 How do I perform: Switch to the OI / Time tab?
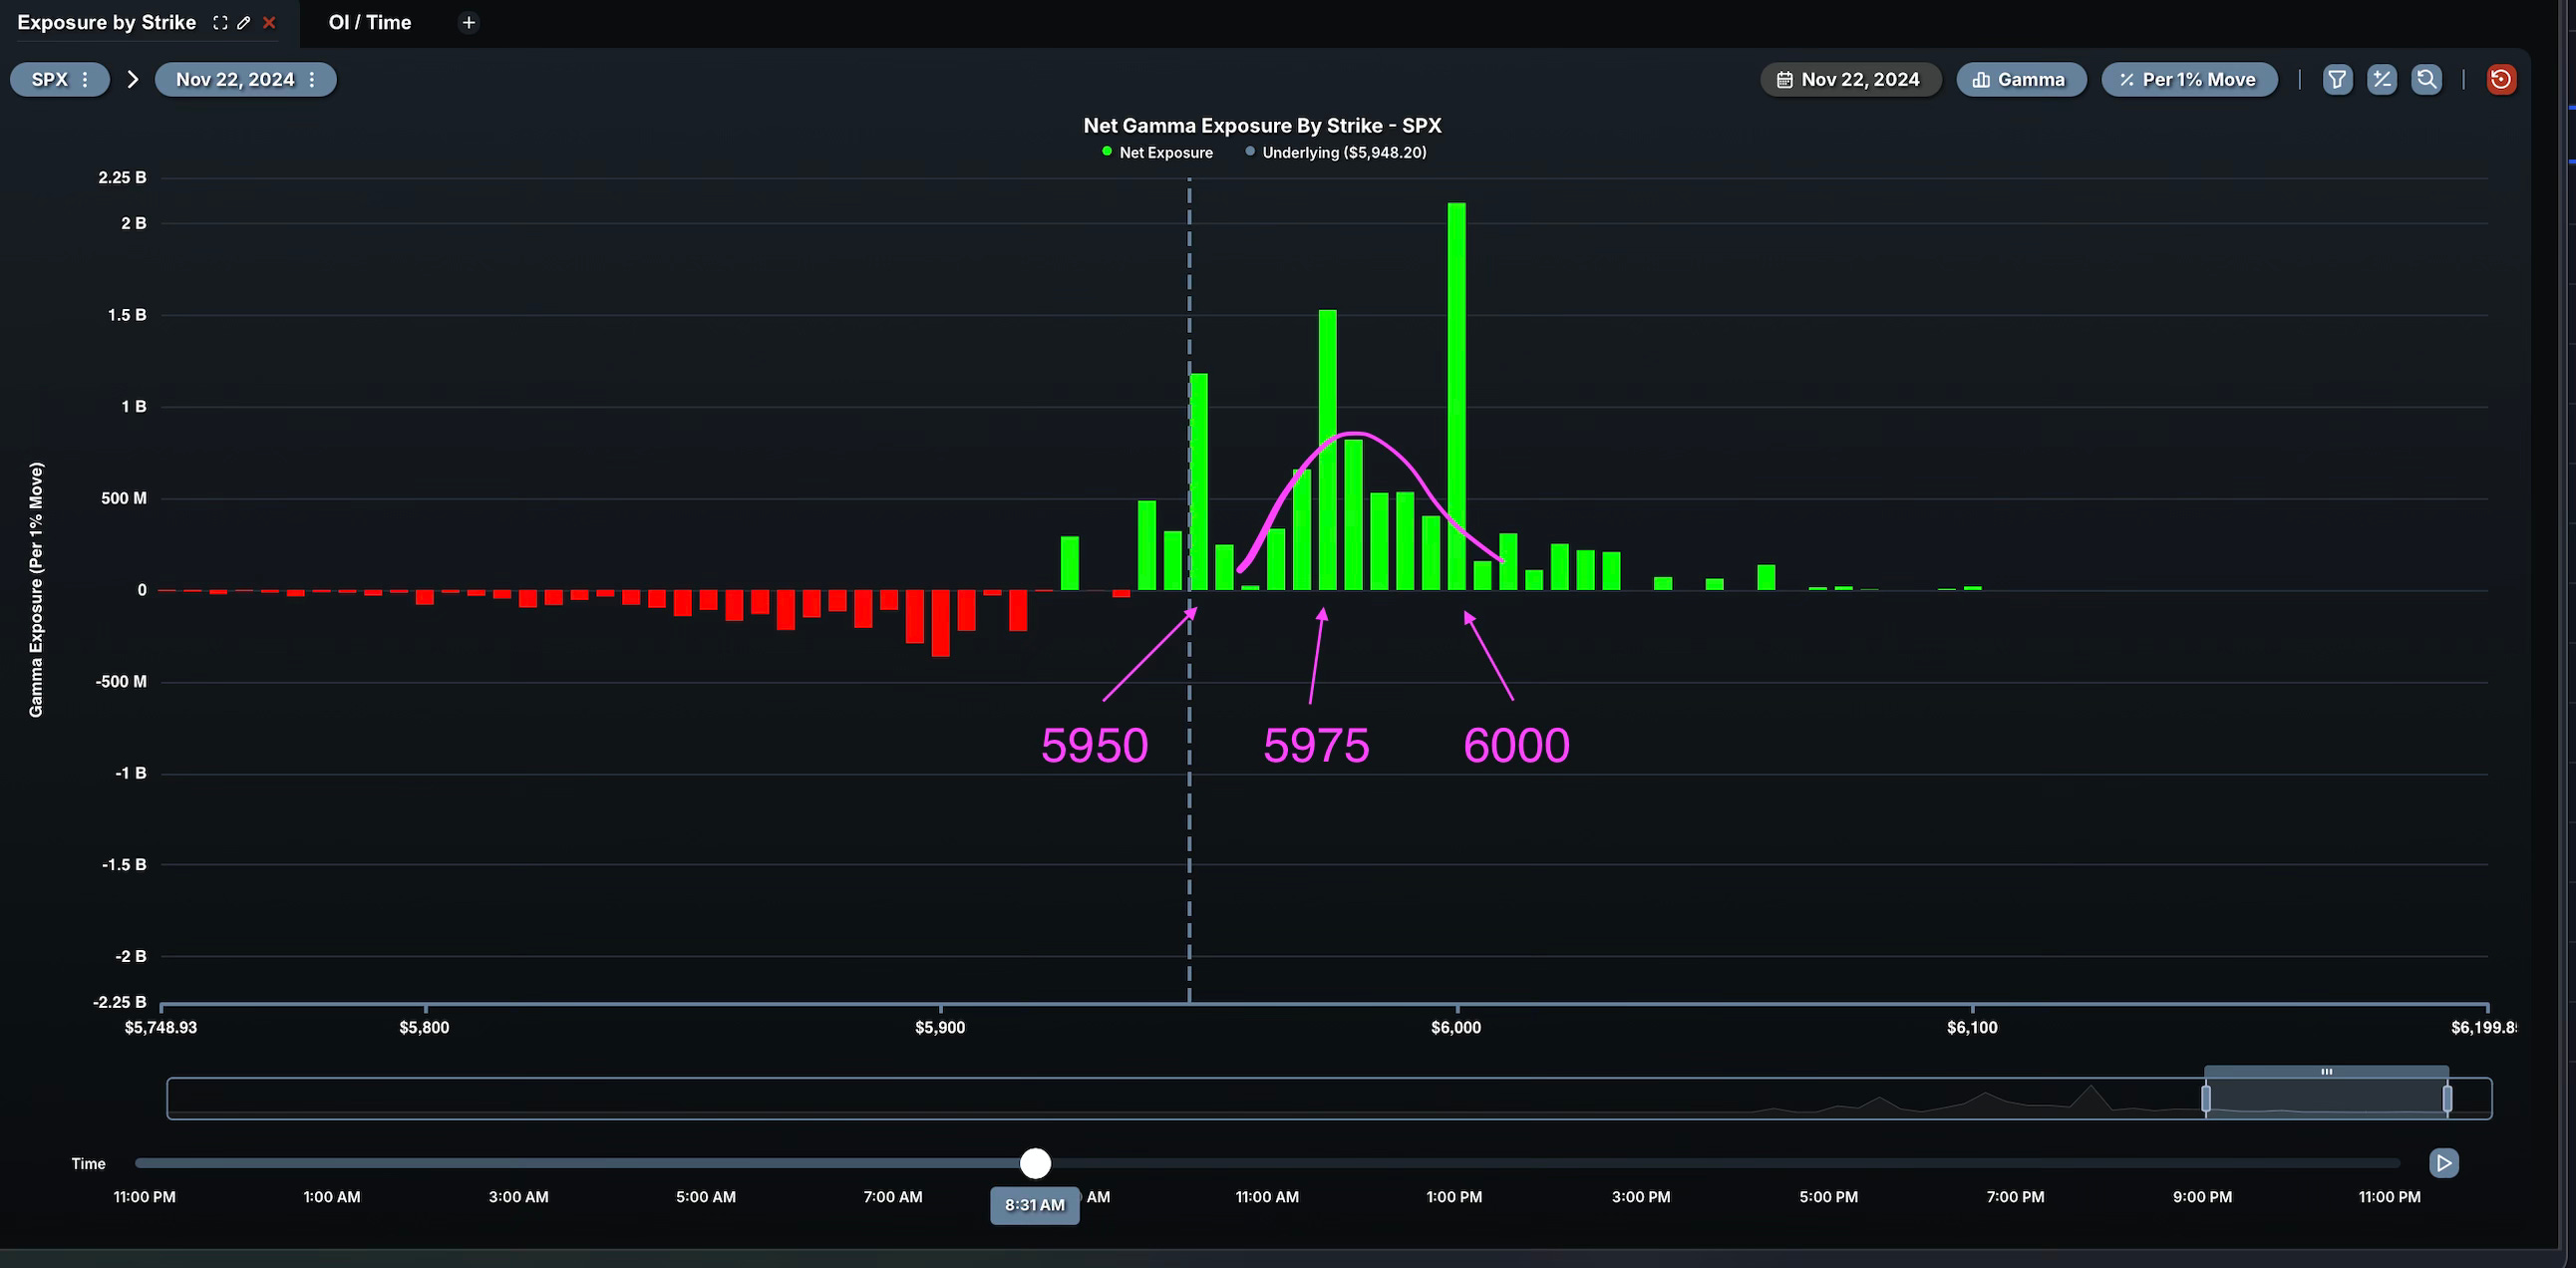click(370, 22)
